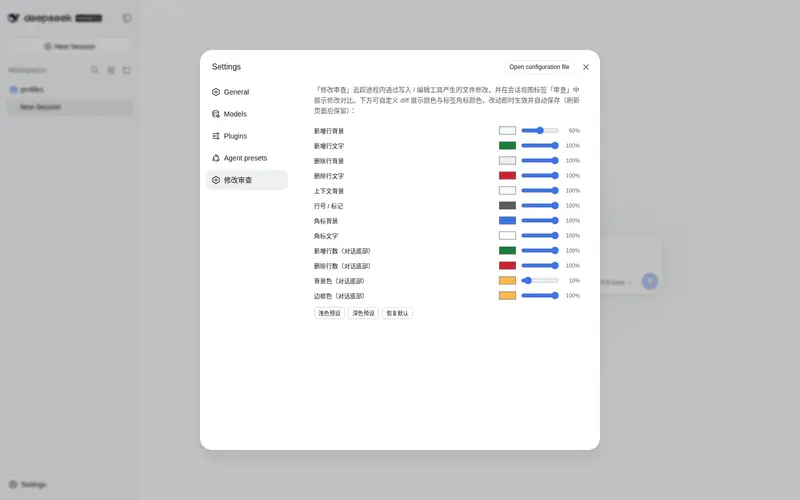Click blue send button in background chat
This screenshot has width=800, height=500.
click(x=649, y=281)
